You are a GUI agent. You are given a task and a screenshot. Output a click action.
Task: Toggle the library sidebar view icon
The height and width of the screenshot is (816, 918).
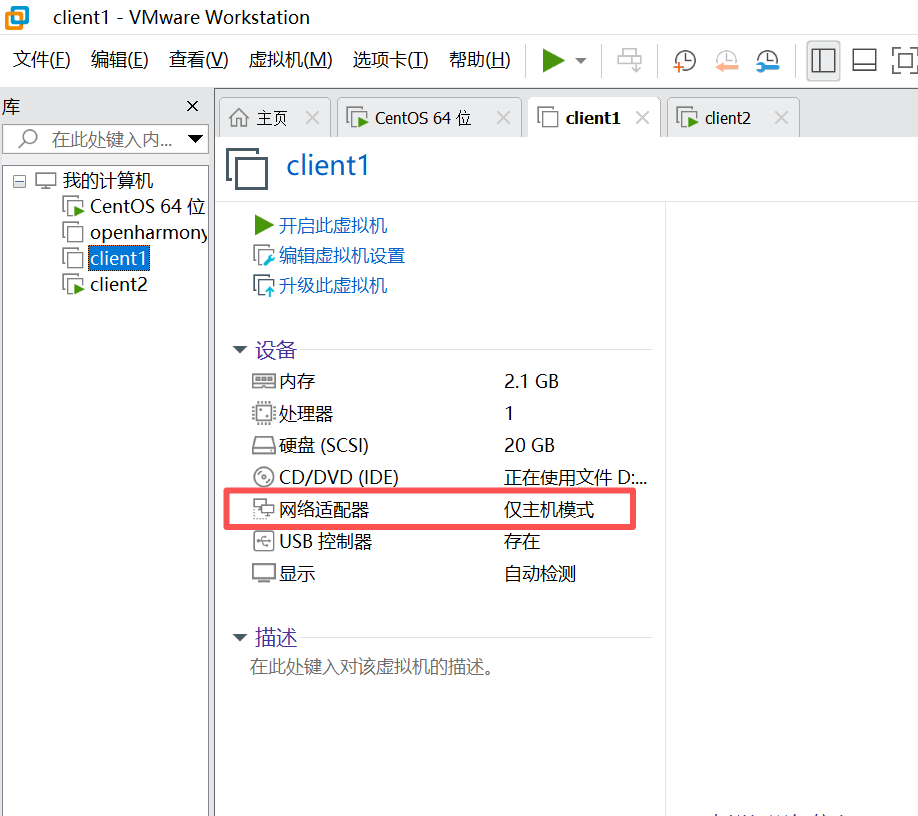click(823, 60)
